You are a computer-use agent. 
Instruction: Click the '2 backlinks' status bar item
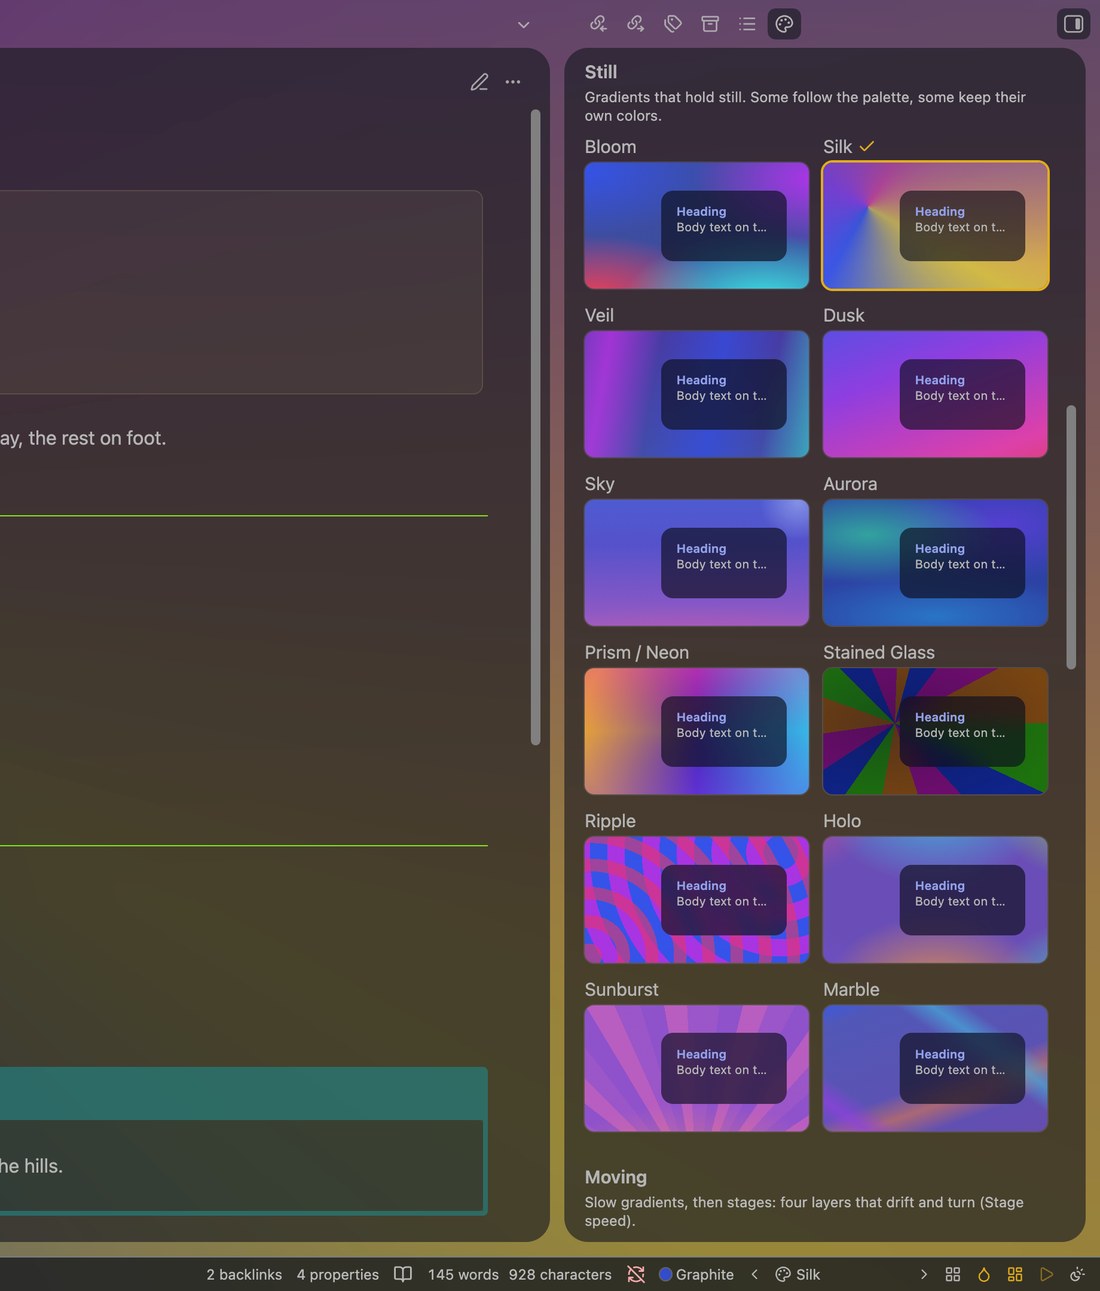(x=244, y=1274)
